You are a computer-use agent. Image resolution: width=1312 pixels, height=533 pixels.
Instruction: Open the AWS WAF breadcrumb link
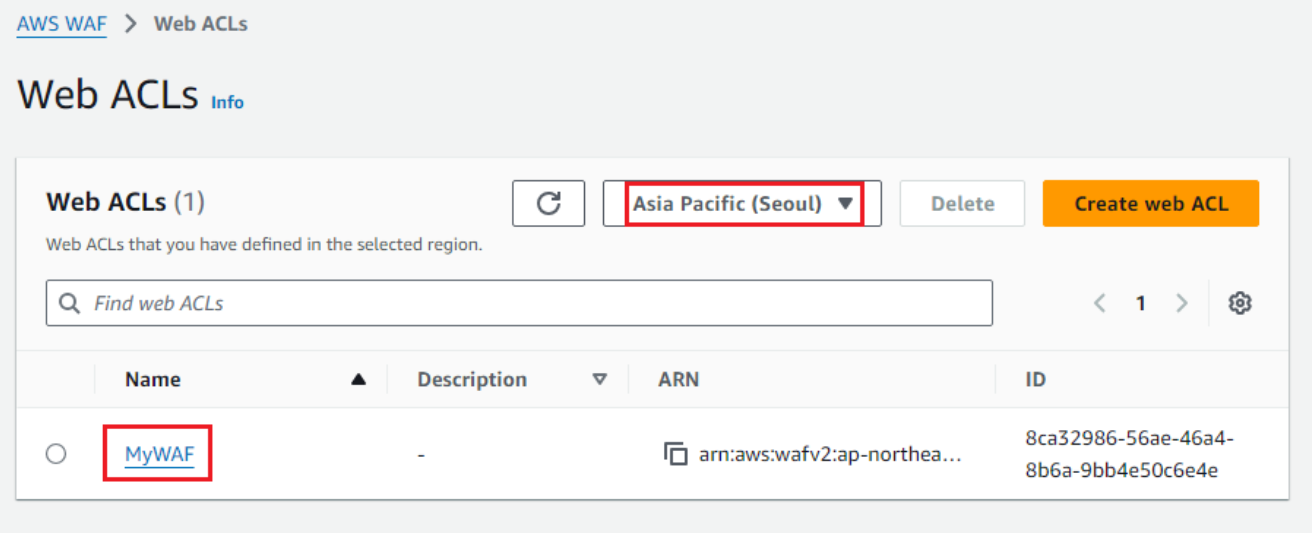tap(62, 24)
